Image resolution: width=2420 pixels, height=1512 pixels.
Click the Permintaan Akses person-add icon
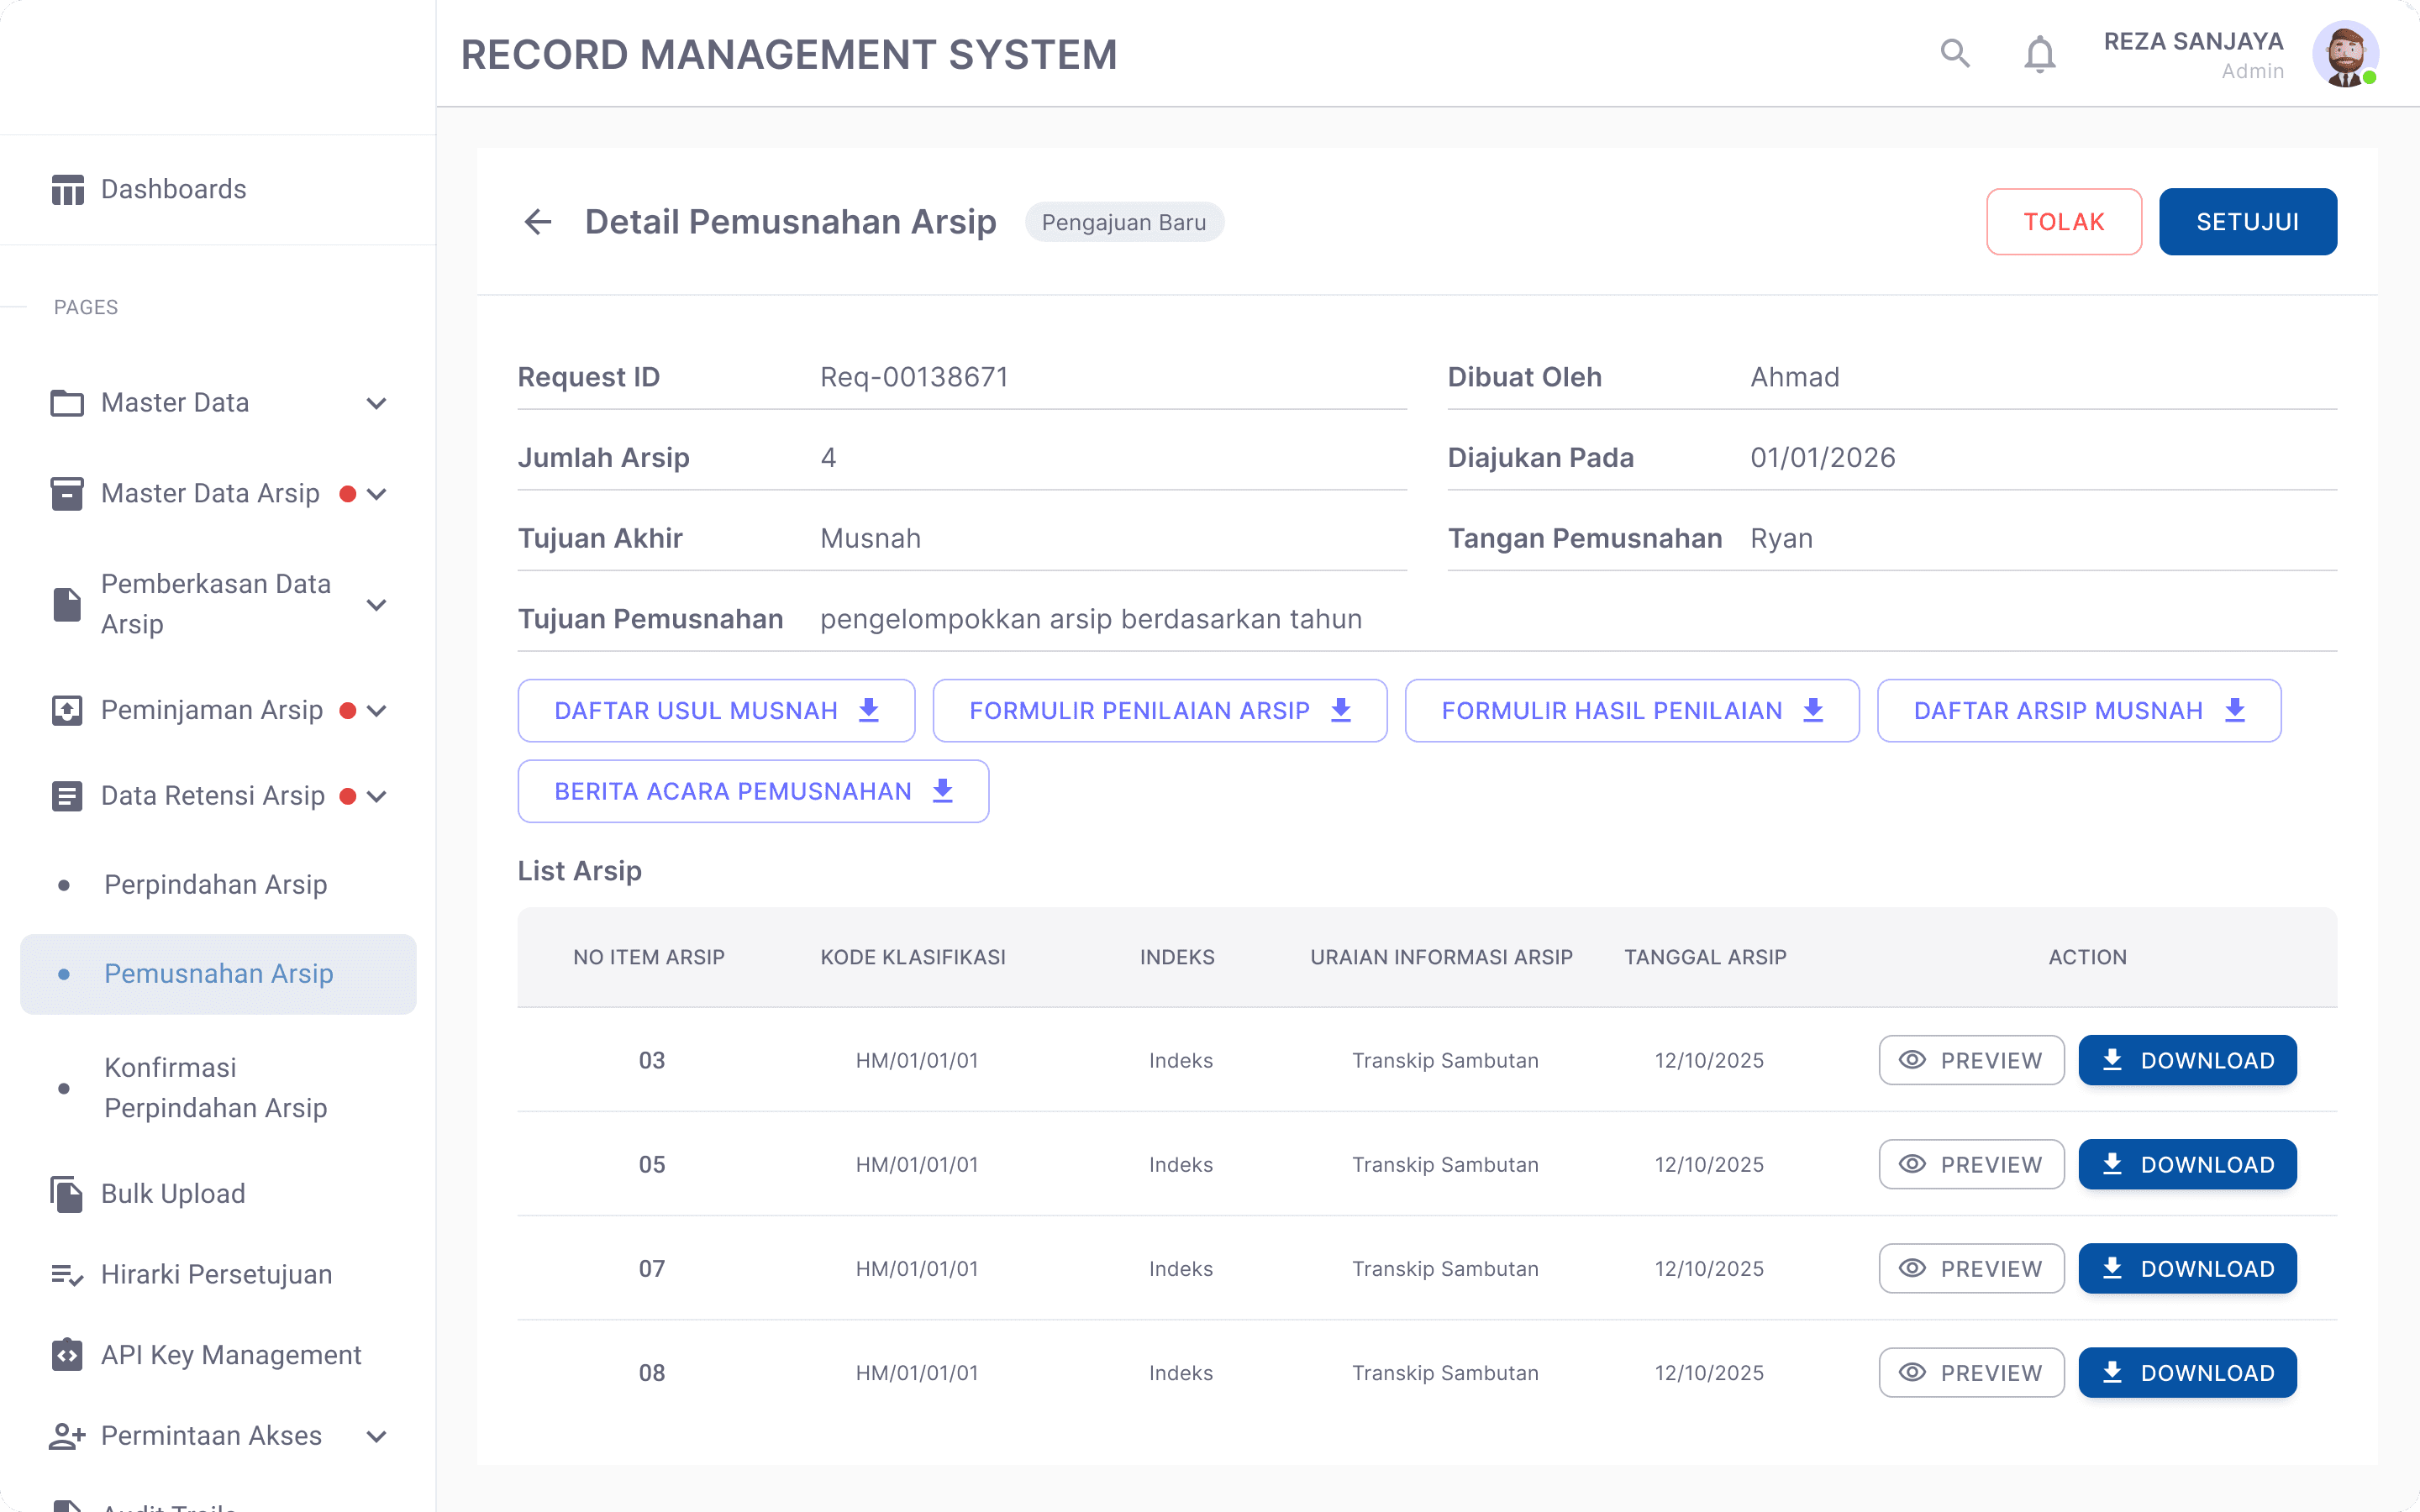(67, 1436)
